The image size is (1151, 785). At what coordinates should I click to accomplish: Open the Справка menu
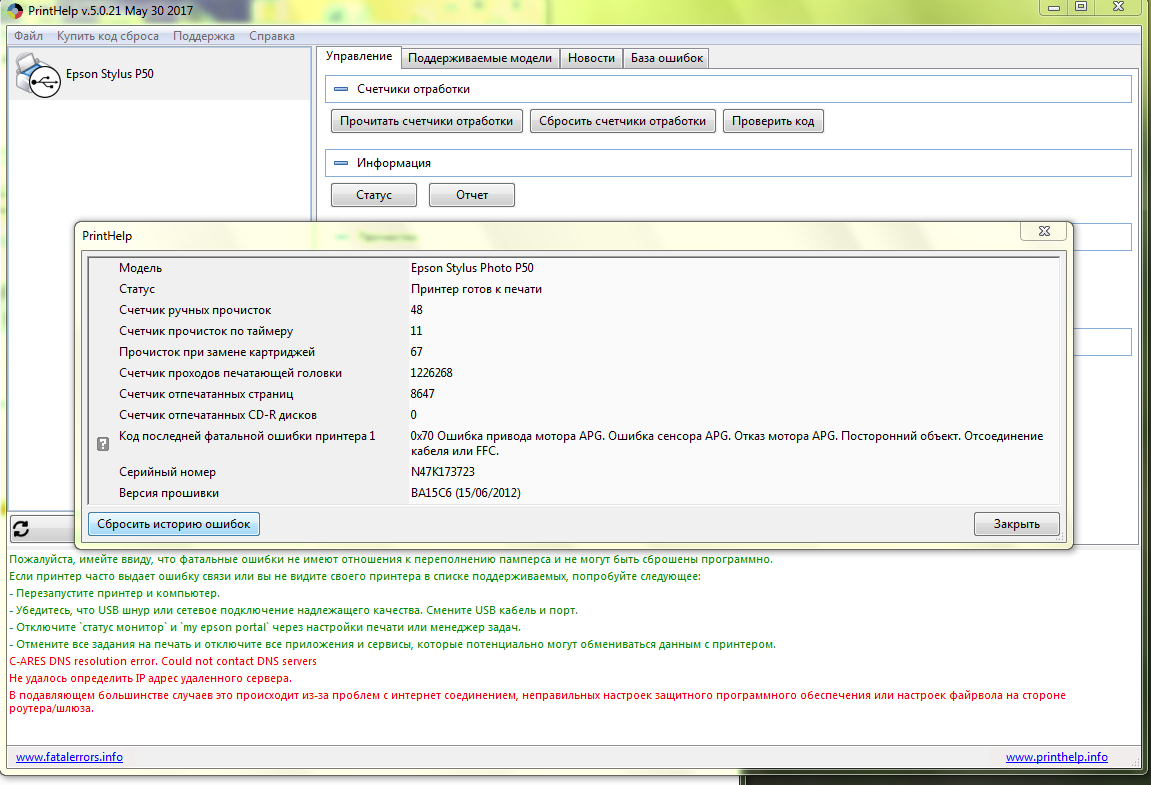[x=272, y=36]
